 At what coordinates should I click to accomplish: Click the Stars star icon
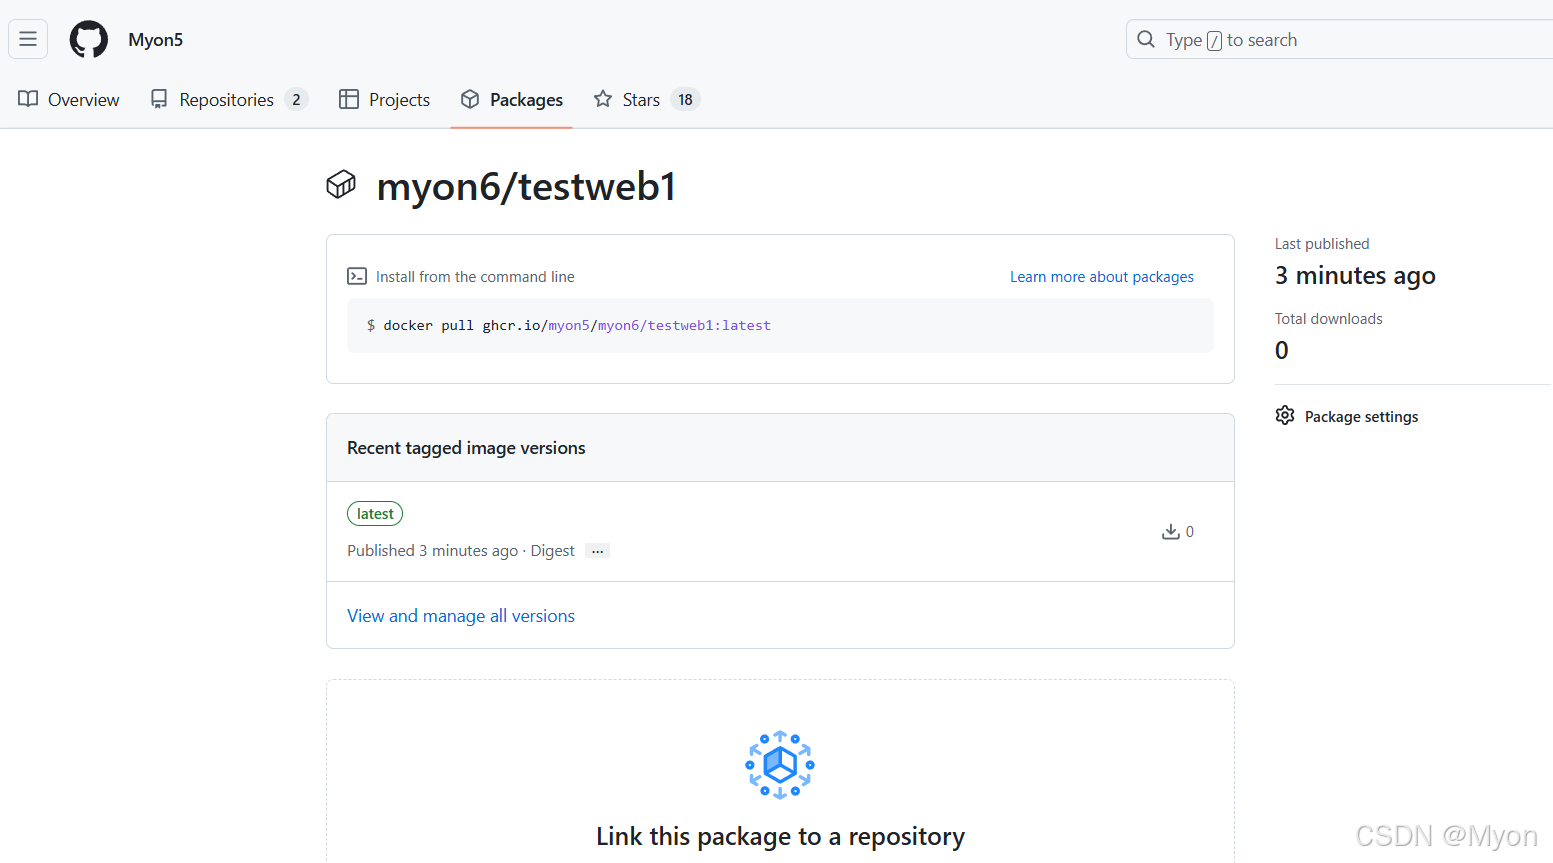pos(603,99)
